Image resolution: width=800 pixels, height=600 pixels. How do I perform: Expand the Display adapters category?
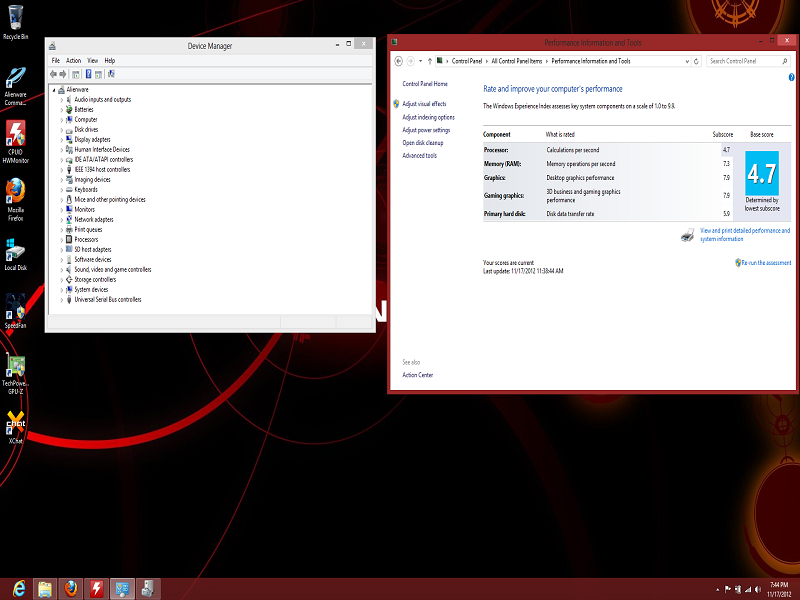pyautogui.click(x=62, y=140)
